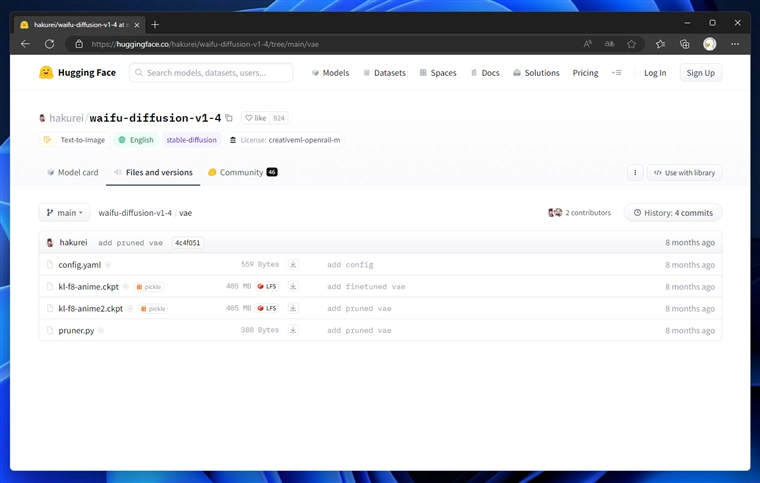Open the Models menu item
This screenshot has width=760, height=483.
(x=330, y=73)
